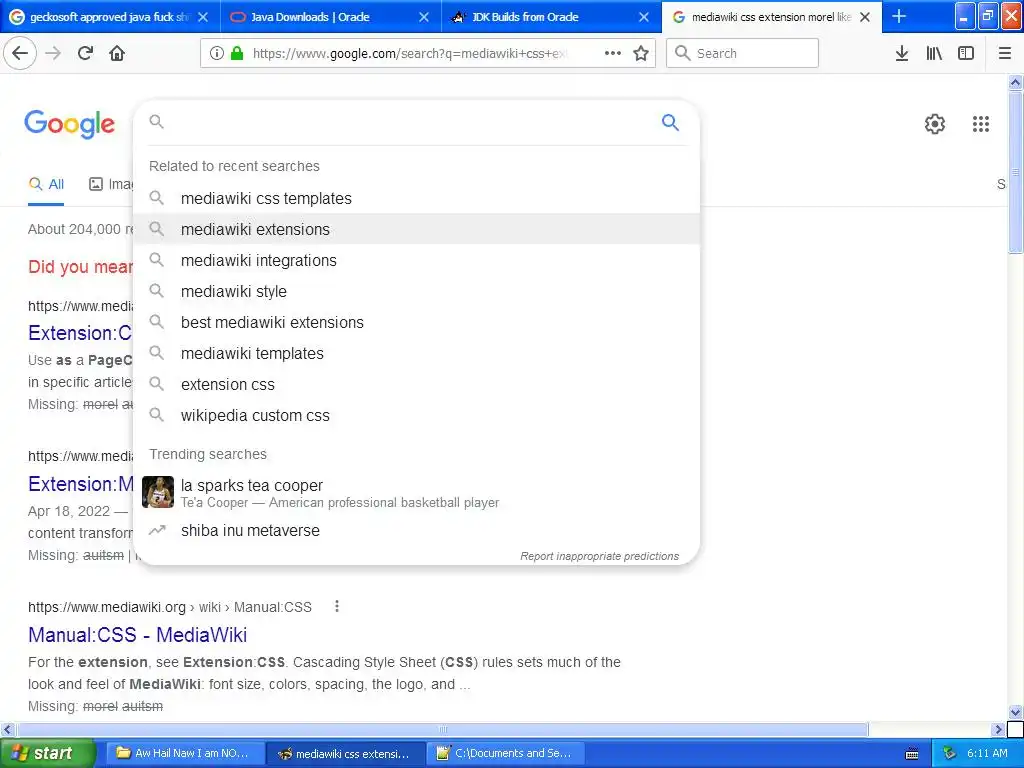This screenshot has height=768, width=1024.
Task: Close the Java Downloads tab
Action: click(x=424, y=17)
